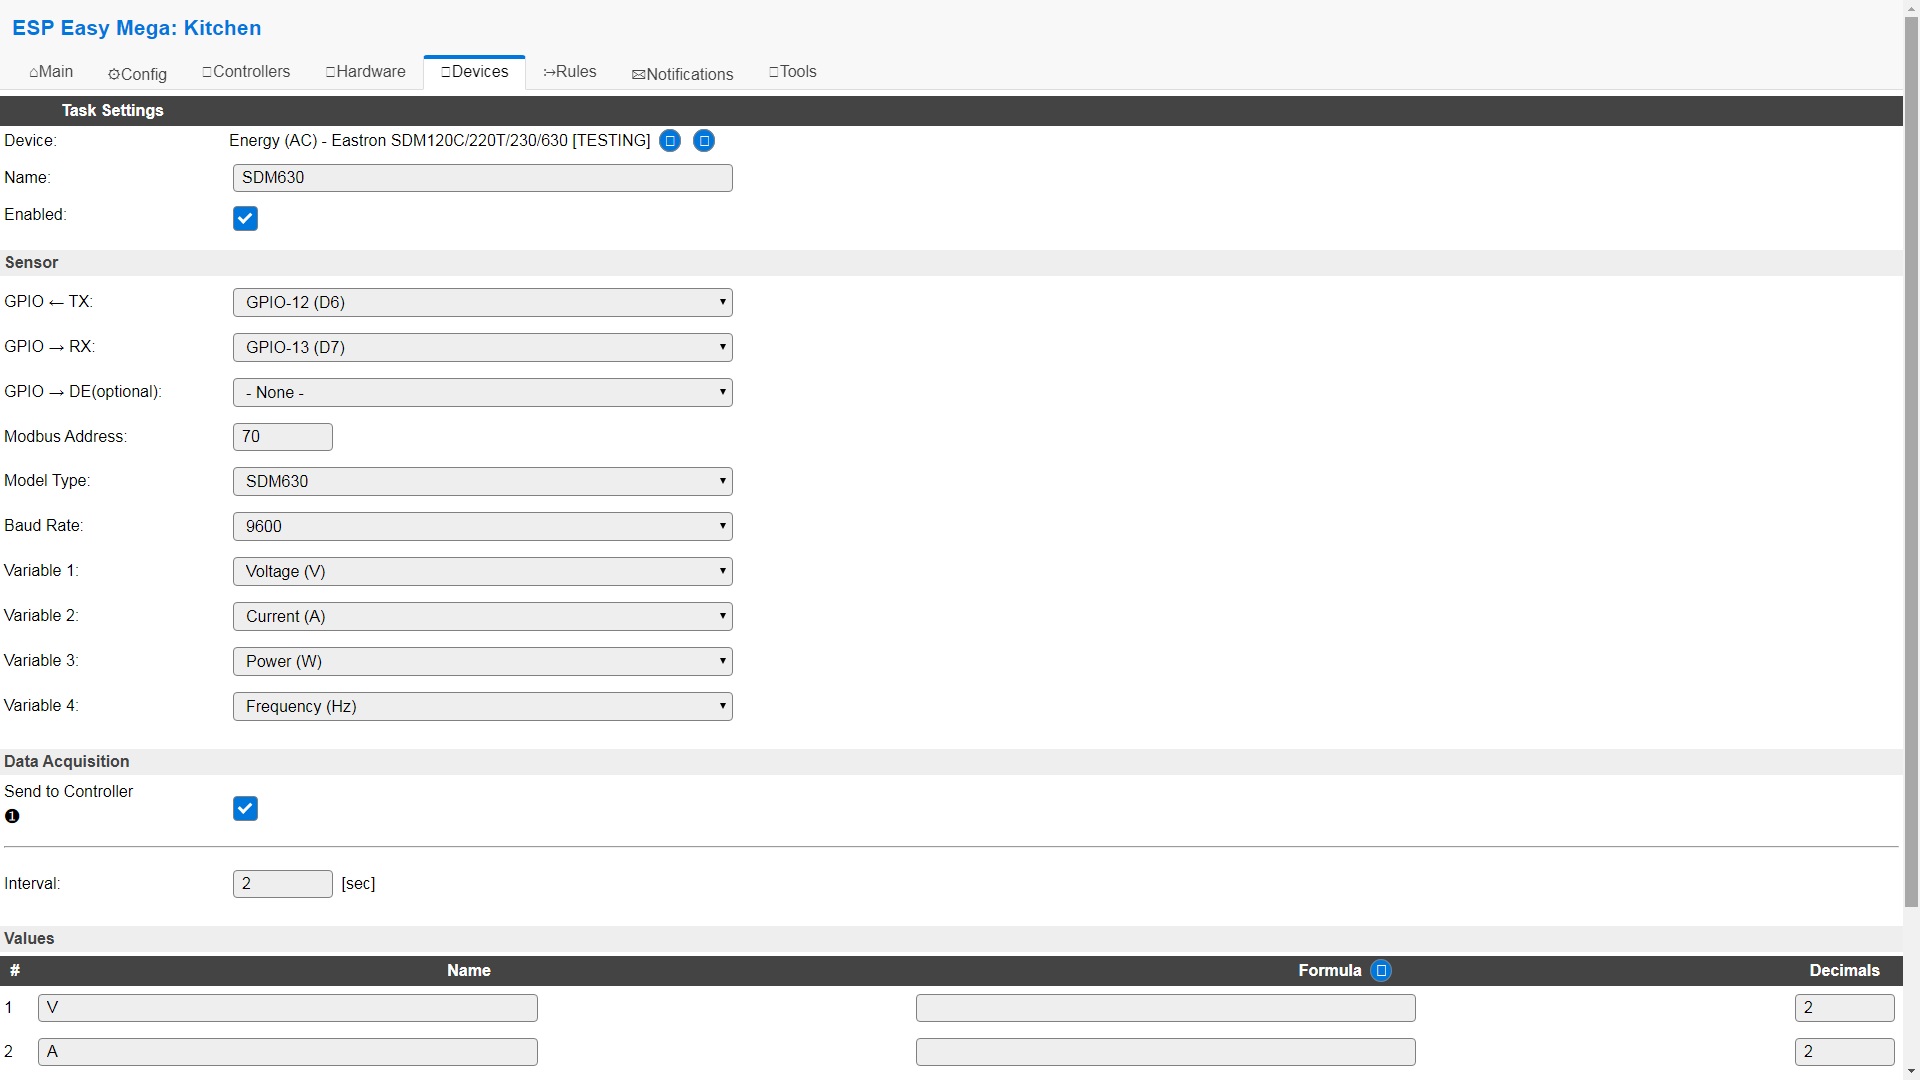Open the Tools tab
Image resolution: width=1920 pixels, height=1080 pixels.
click(x=792, y=72)
